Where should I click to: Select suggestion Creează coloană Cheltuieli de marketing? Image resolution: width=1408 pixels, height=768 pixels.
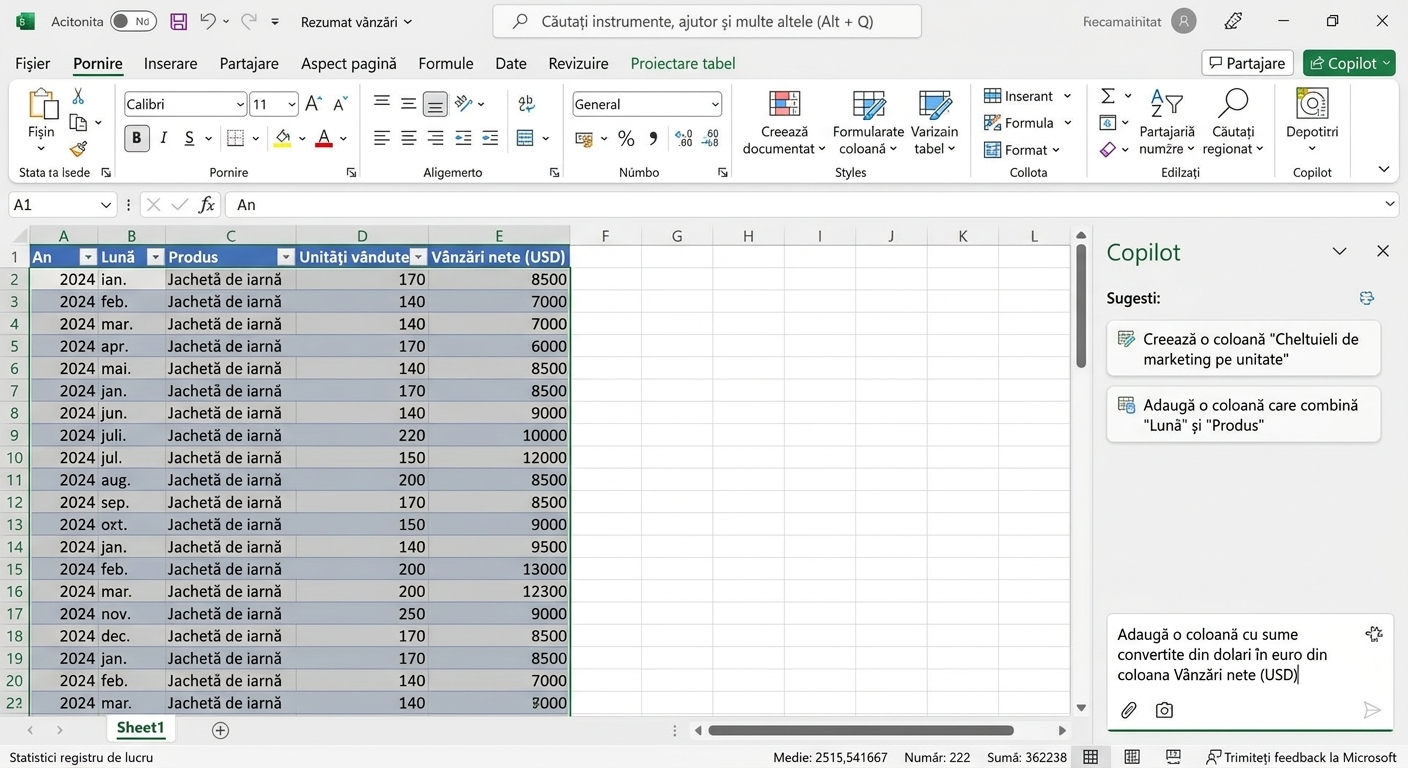pos(1244,349)
